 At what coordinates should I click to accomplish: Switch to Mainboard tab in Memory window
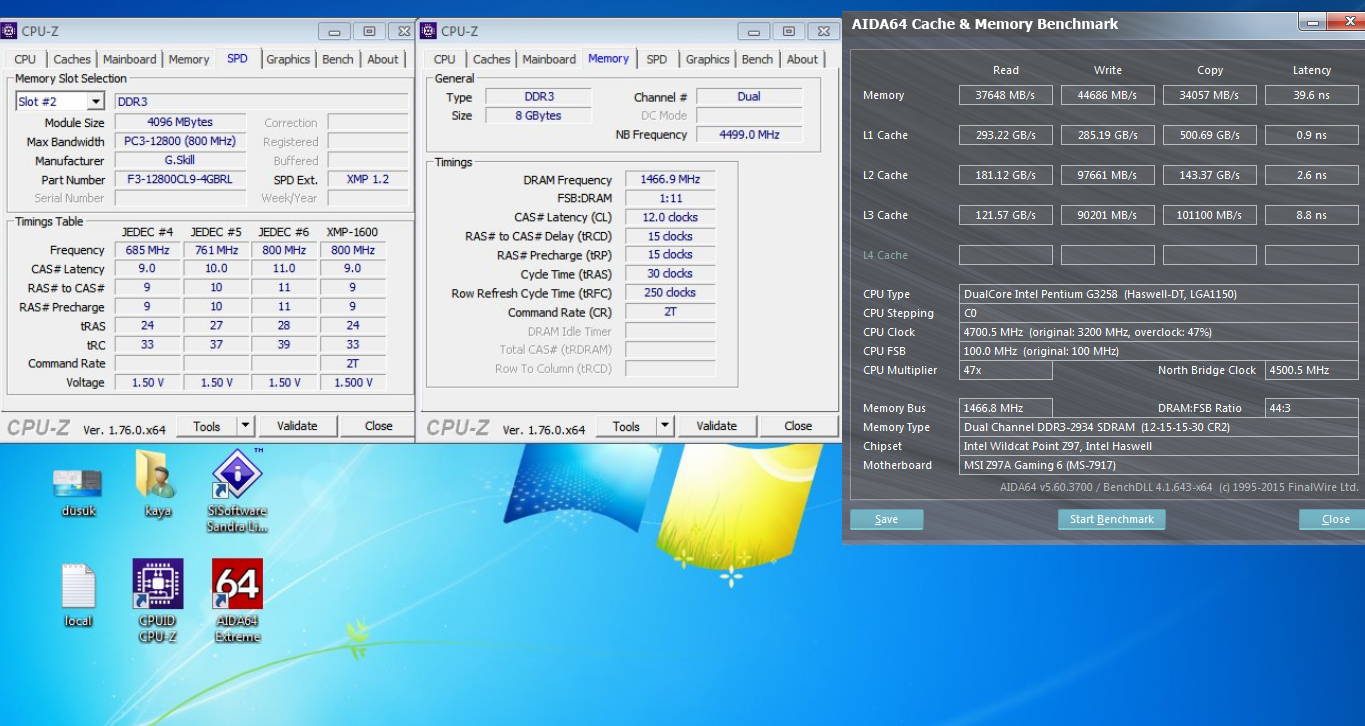point(549,59)
